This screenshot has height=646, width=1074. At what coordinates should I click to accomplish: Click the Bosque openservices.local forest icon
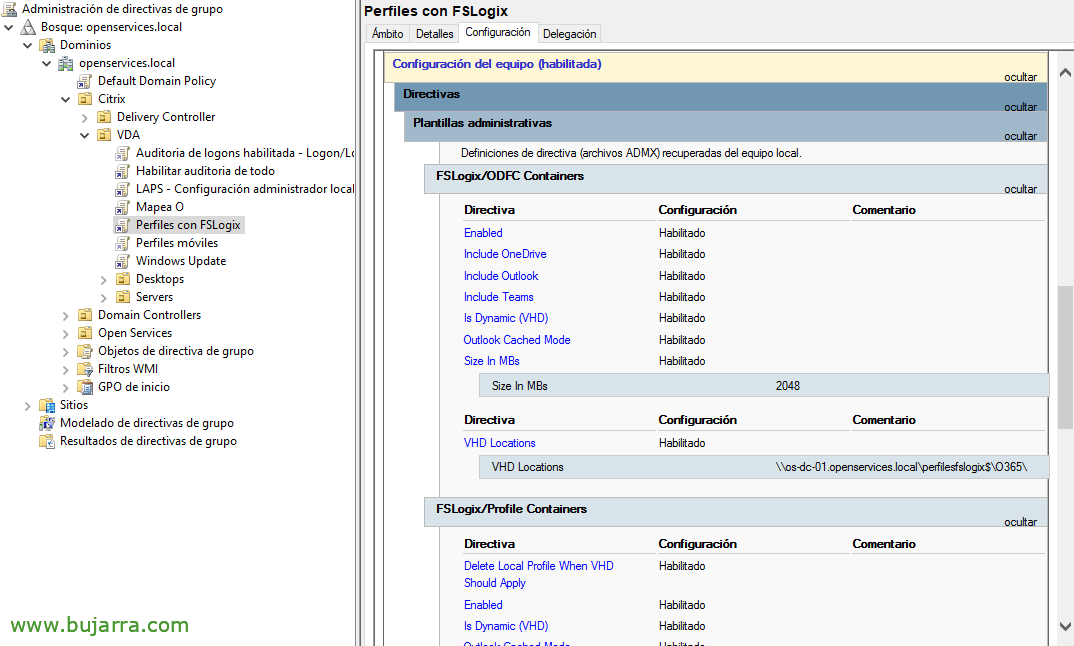pos(28,27)
